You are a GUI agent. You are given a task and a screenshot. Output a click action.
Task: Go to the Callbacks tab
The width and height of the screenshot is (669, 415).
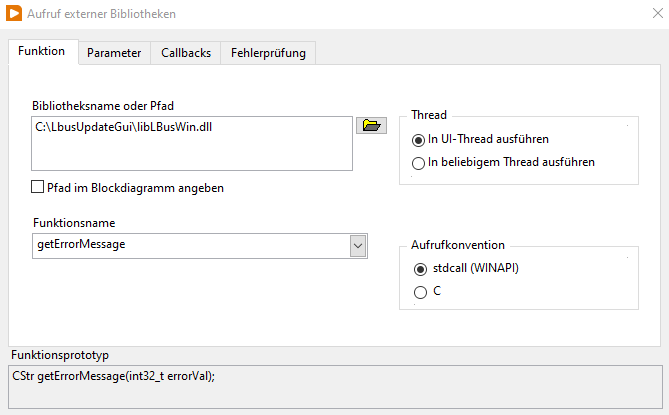point(186,53)
